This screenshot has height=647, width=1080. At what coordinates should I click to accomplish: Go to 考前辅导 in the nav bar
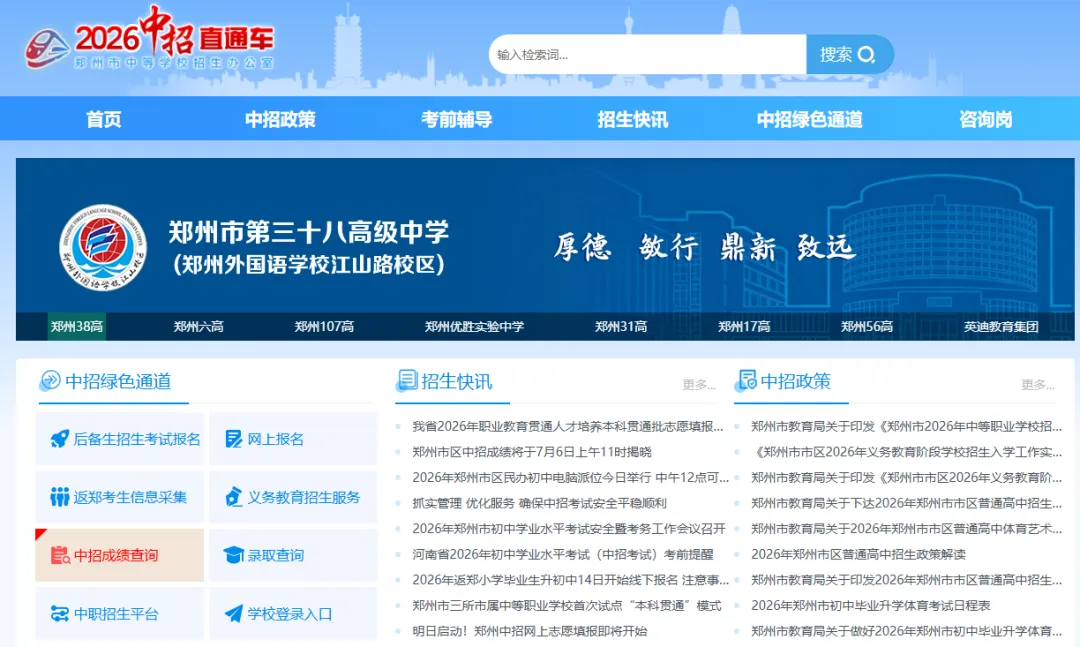[x=457, y=119]
